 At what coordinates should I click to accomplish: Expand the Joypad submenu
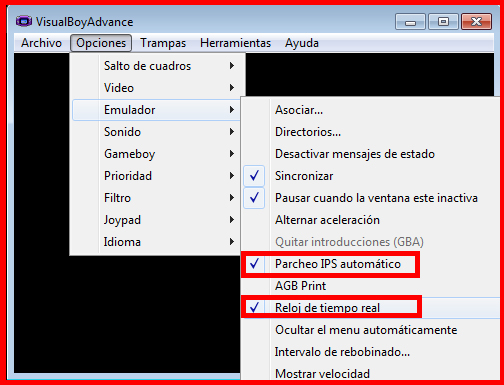(x=156, y=220)
